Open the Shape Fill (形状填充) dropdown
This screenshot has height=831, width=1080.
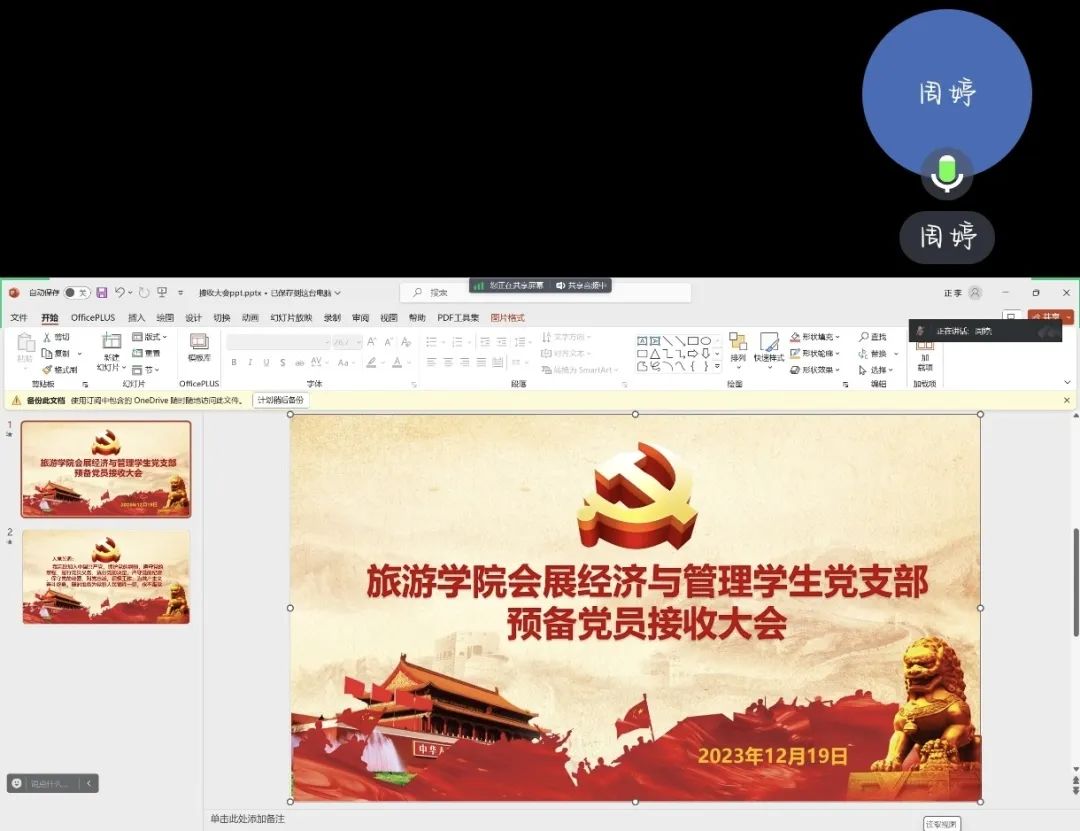pos(816,337)
